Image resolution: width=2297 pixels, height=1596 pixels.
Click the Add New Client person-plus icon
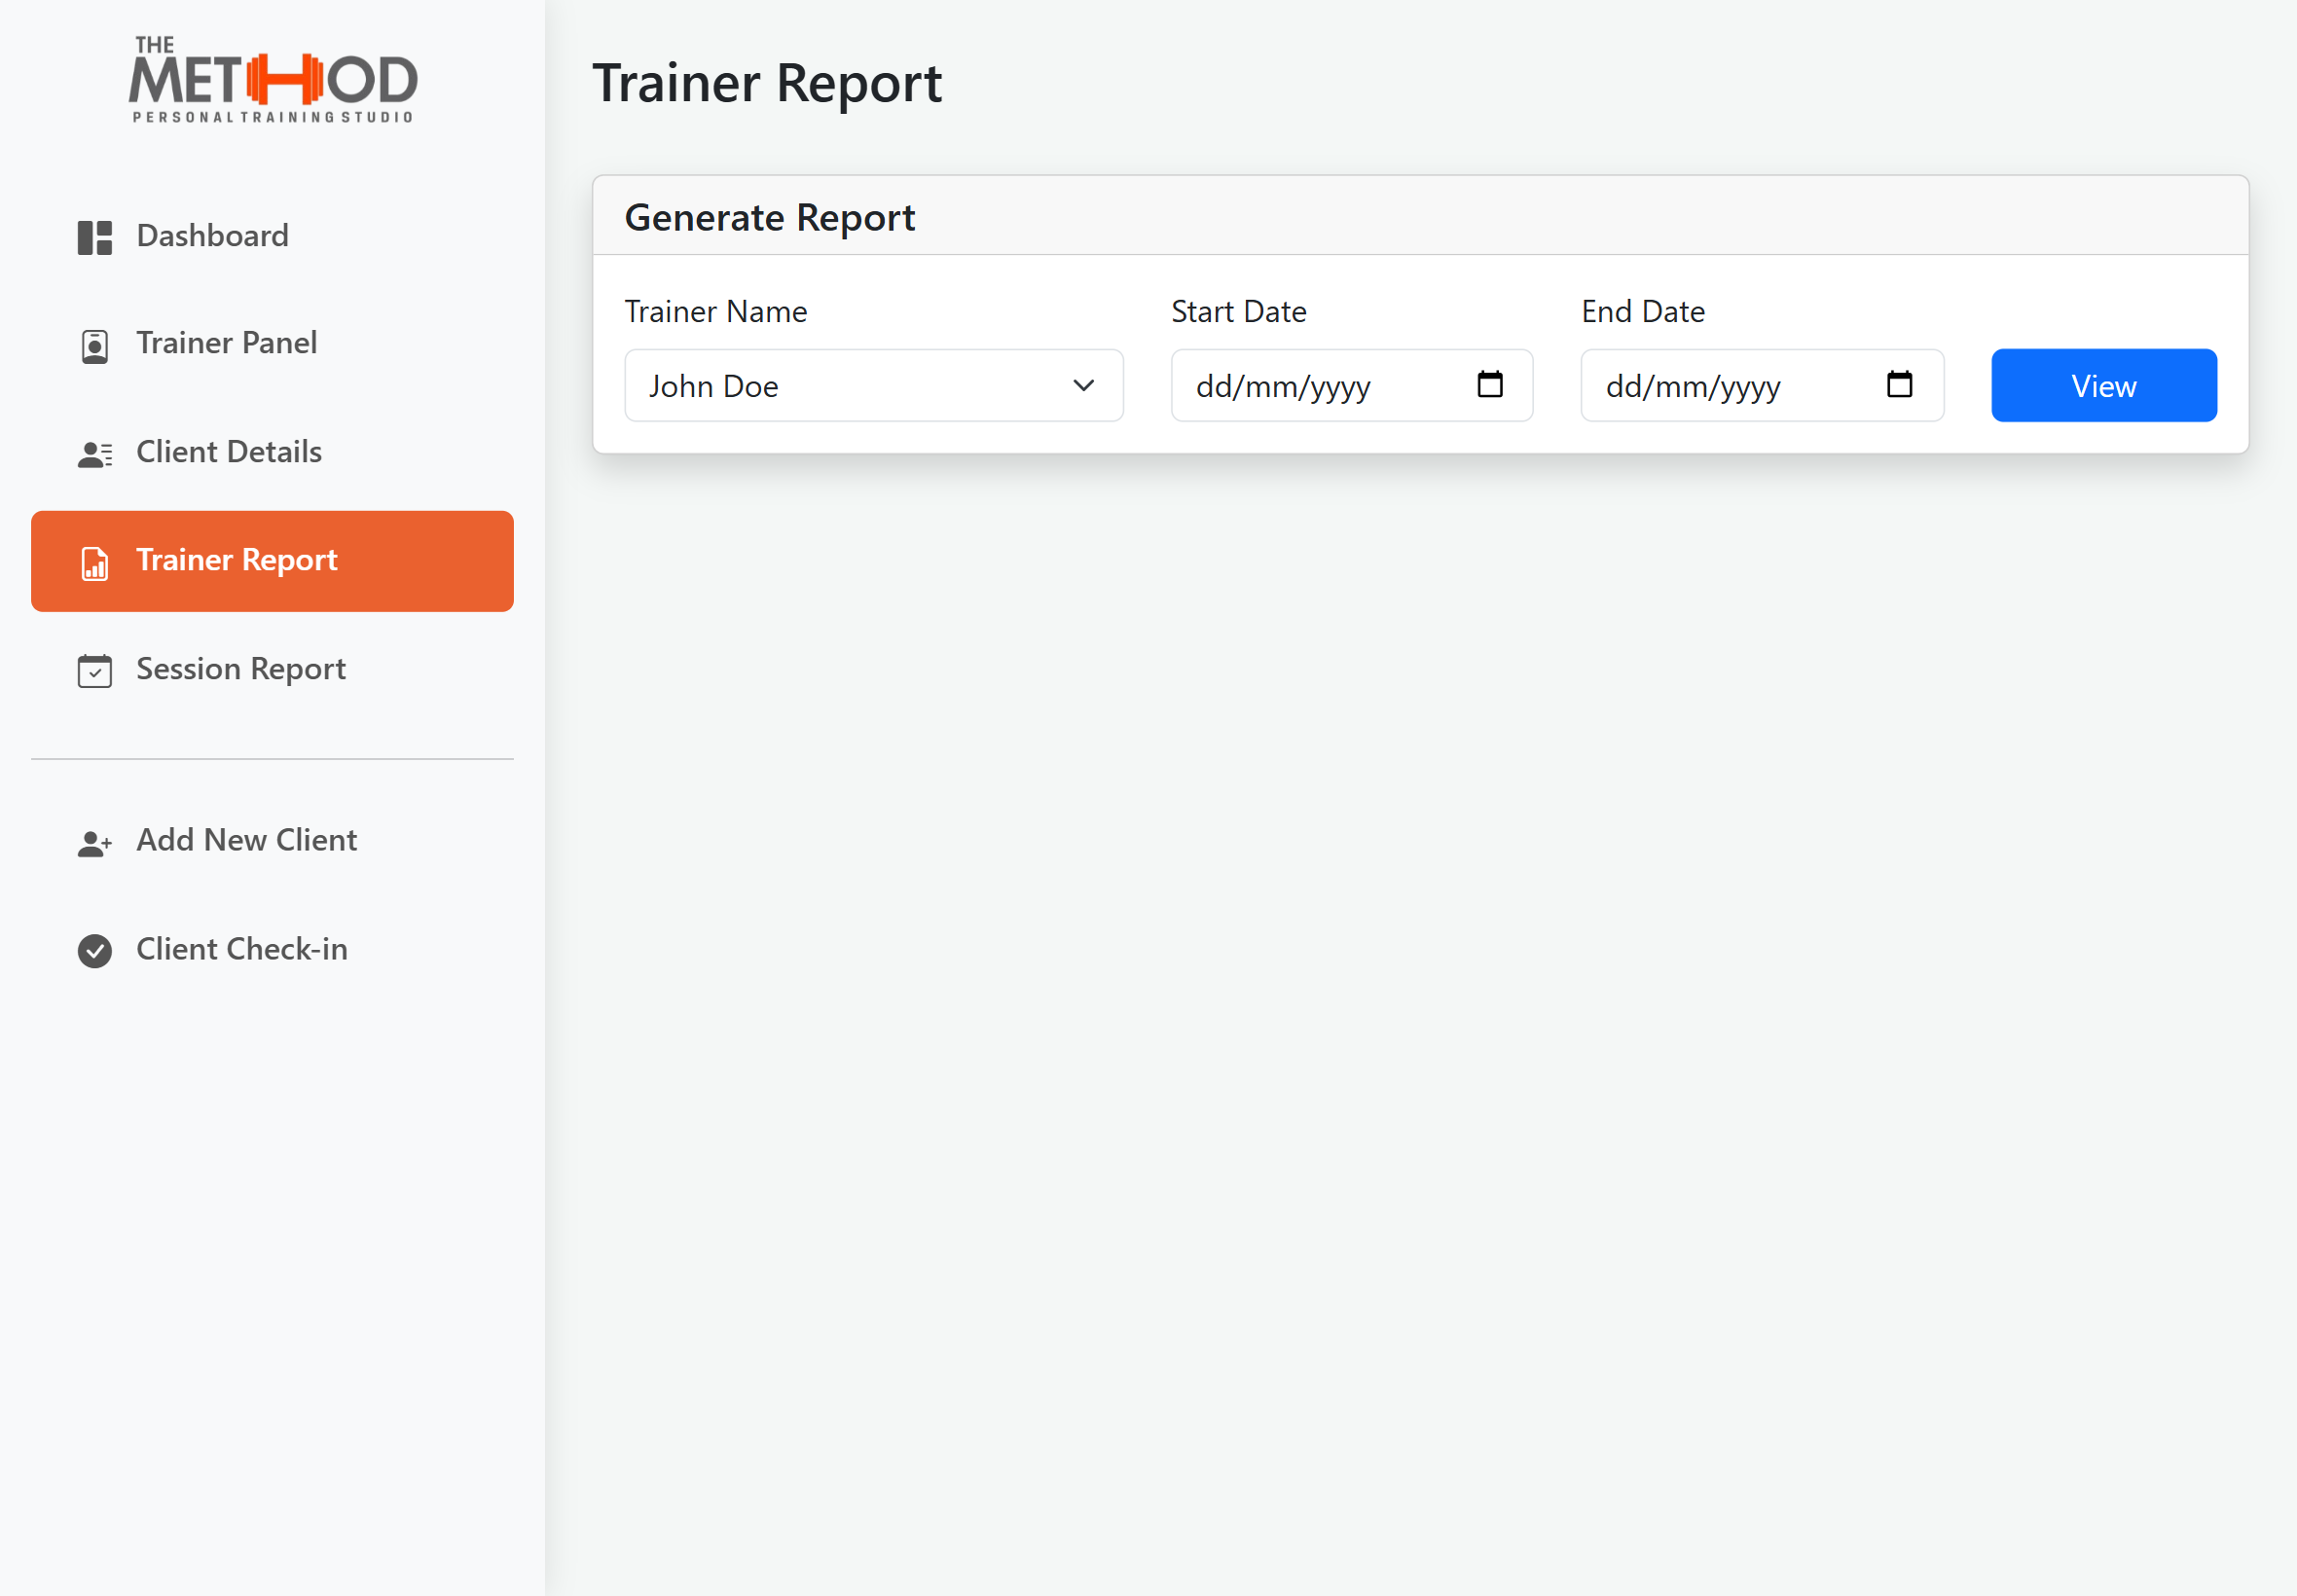[x=95, y=843]
